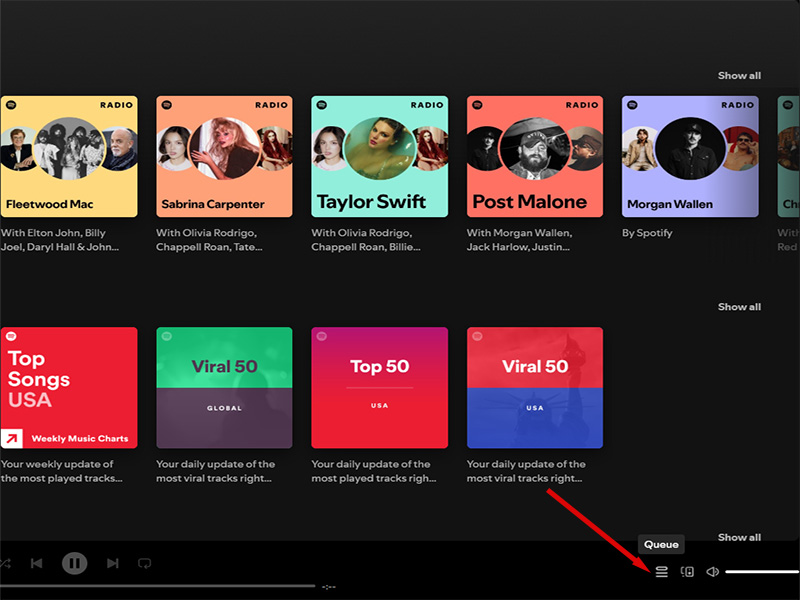Viewport: 800px width, 600px height.
Task: Skip to the previous track
Action: point(37,563)
